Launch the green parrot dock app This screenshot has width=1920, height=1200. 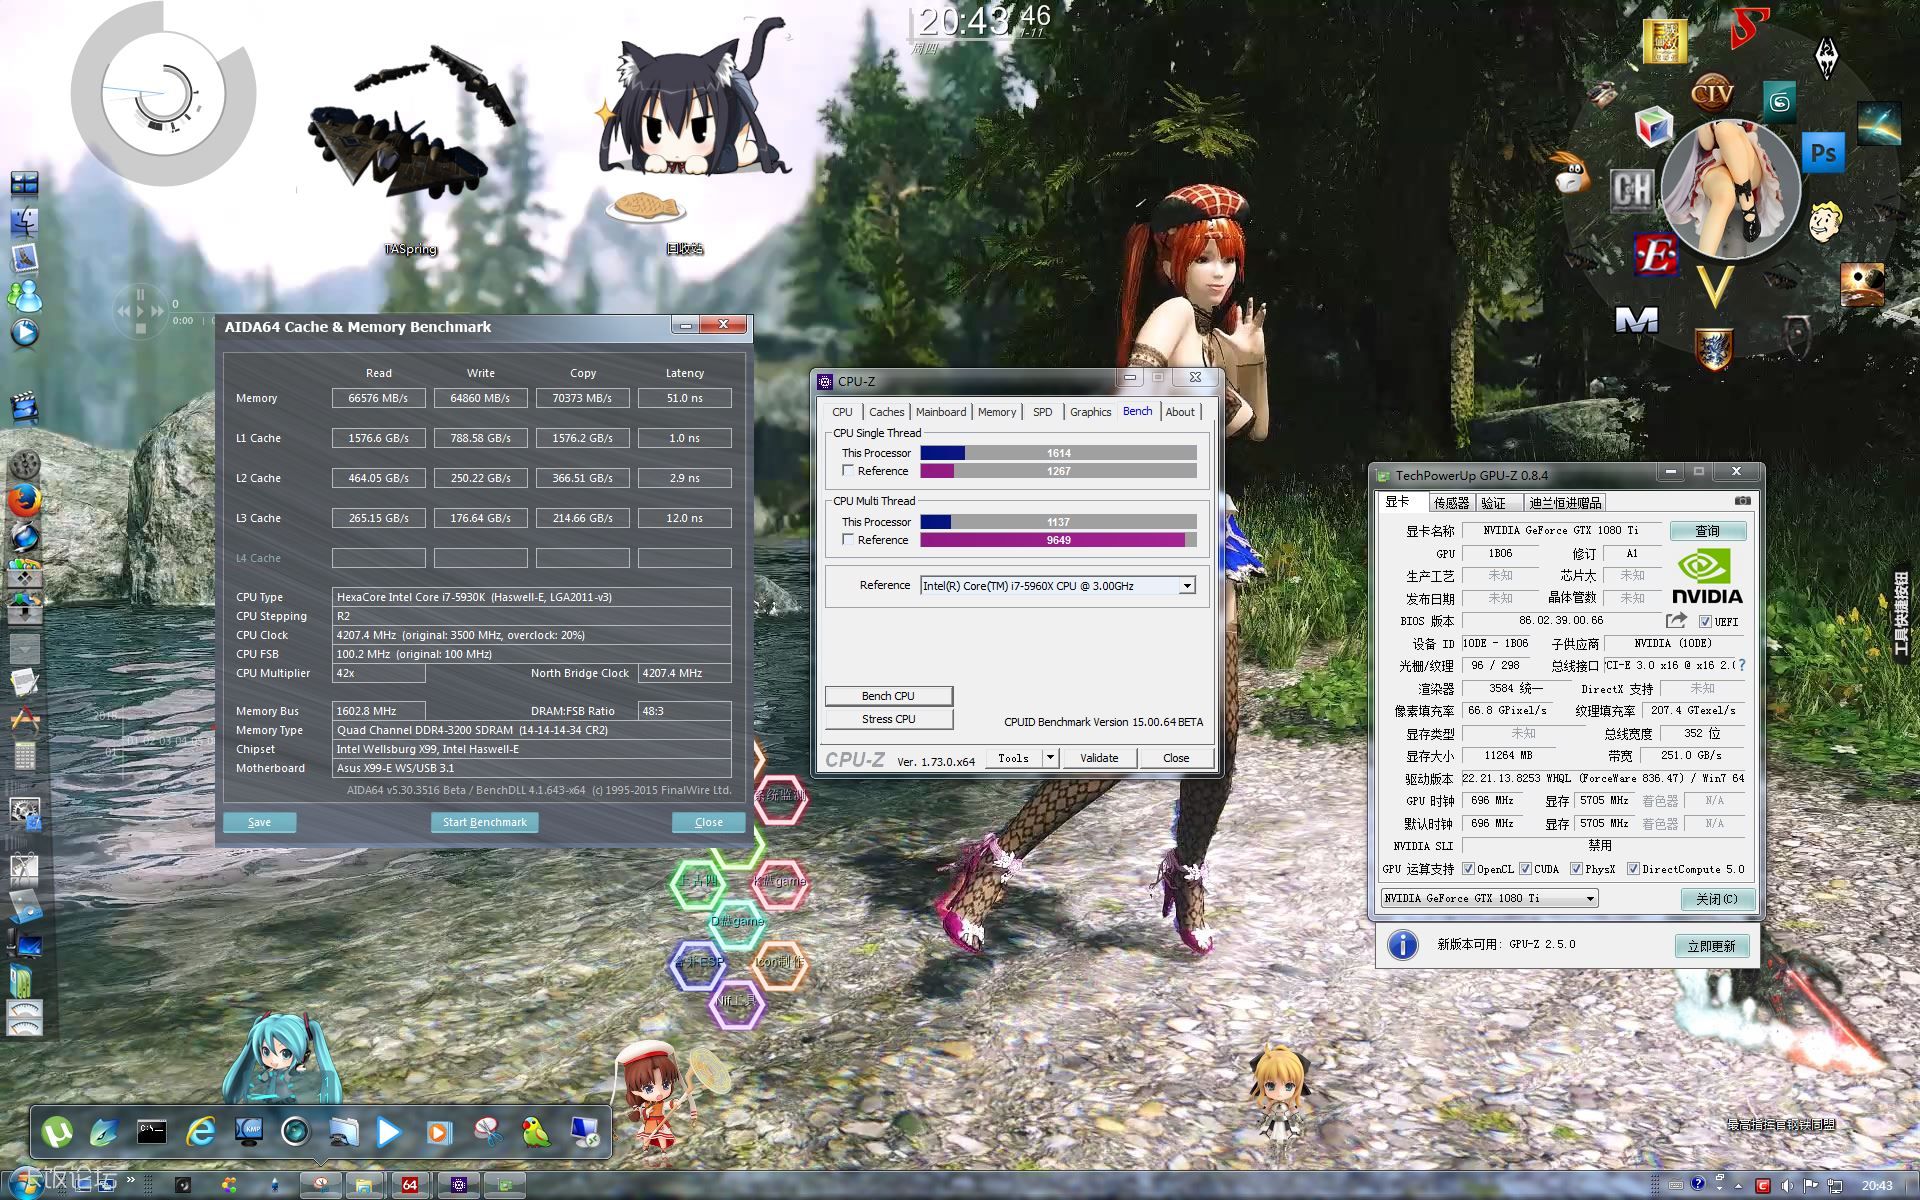click(x=536, y=1132)
